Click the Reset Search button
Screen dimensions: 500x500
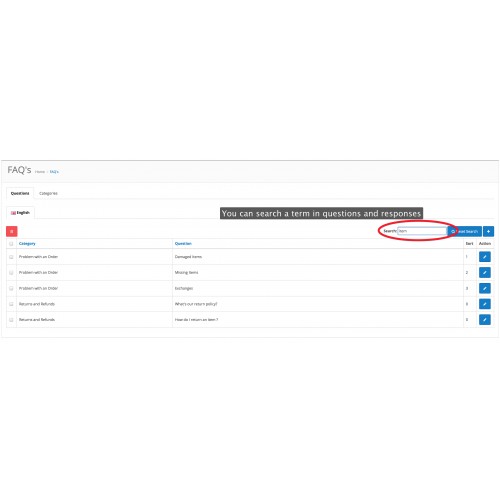pos(465,231)
